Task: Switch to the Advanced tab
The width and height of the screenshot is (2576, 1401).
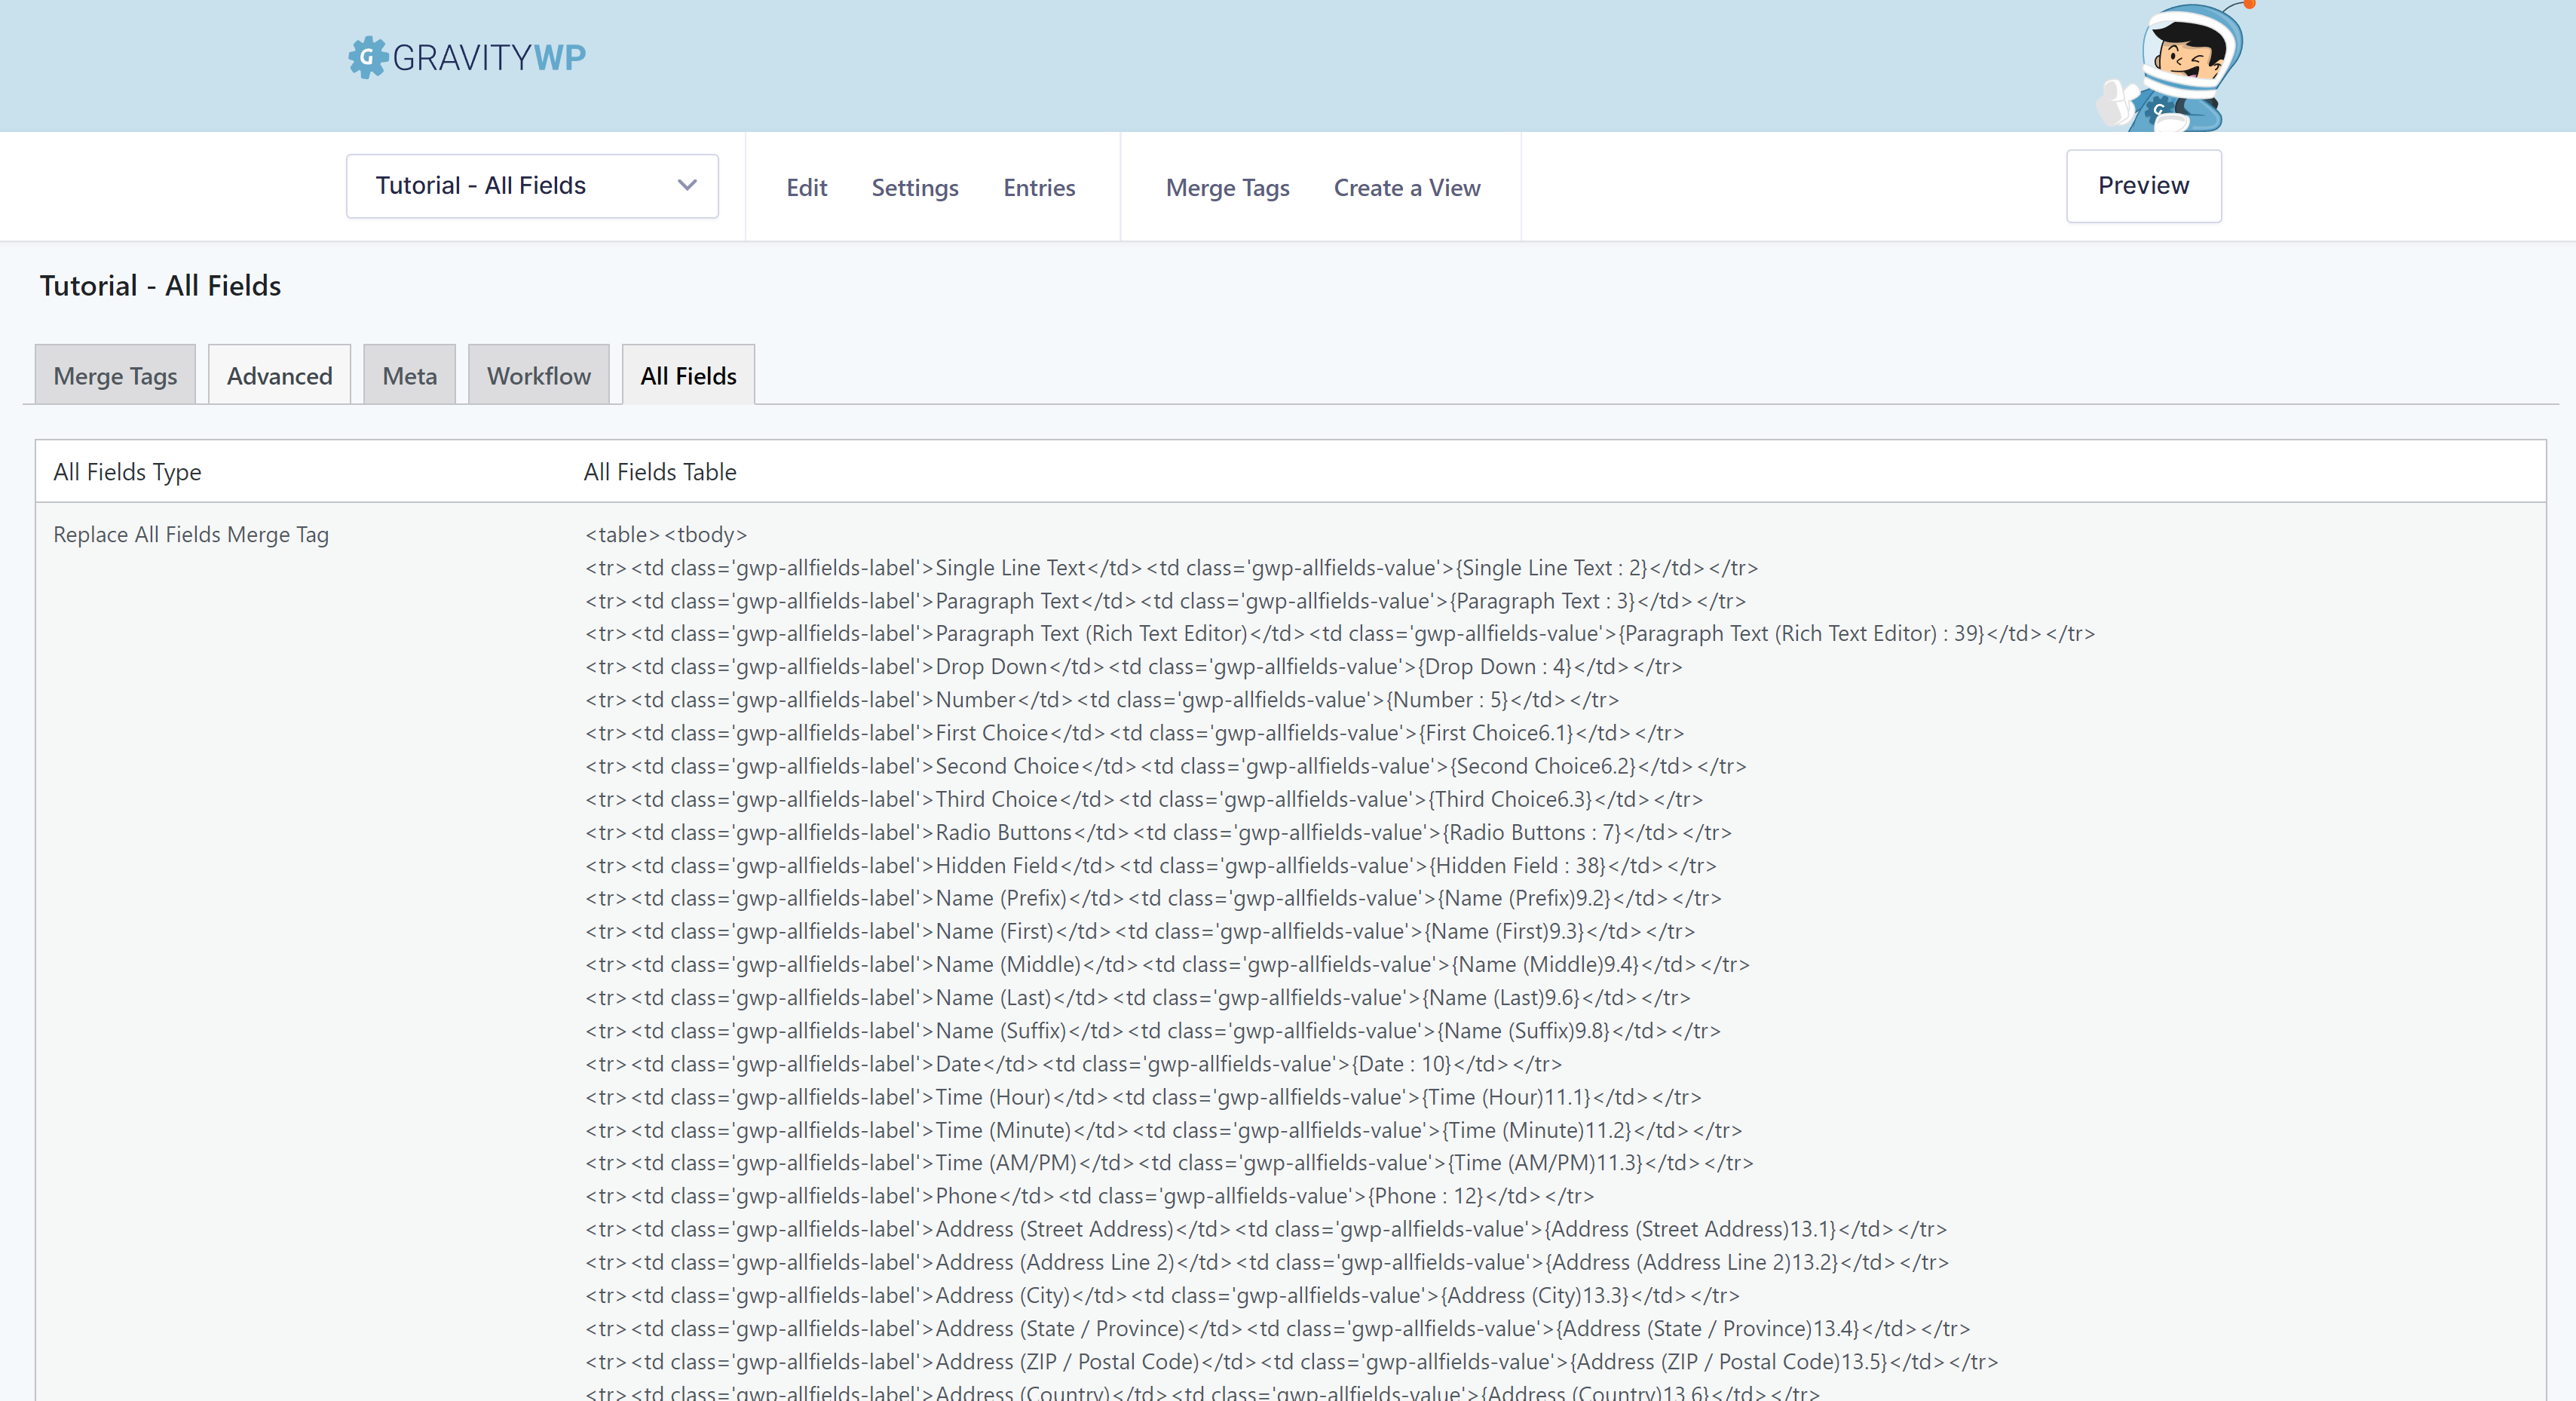Action: click(279, 375)
